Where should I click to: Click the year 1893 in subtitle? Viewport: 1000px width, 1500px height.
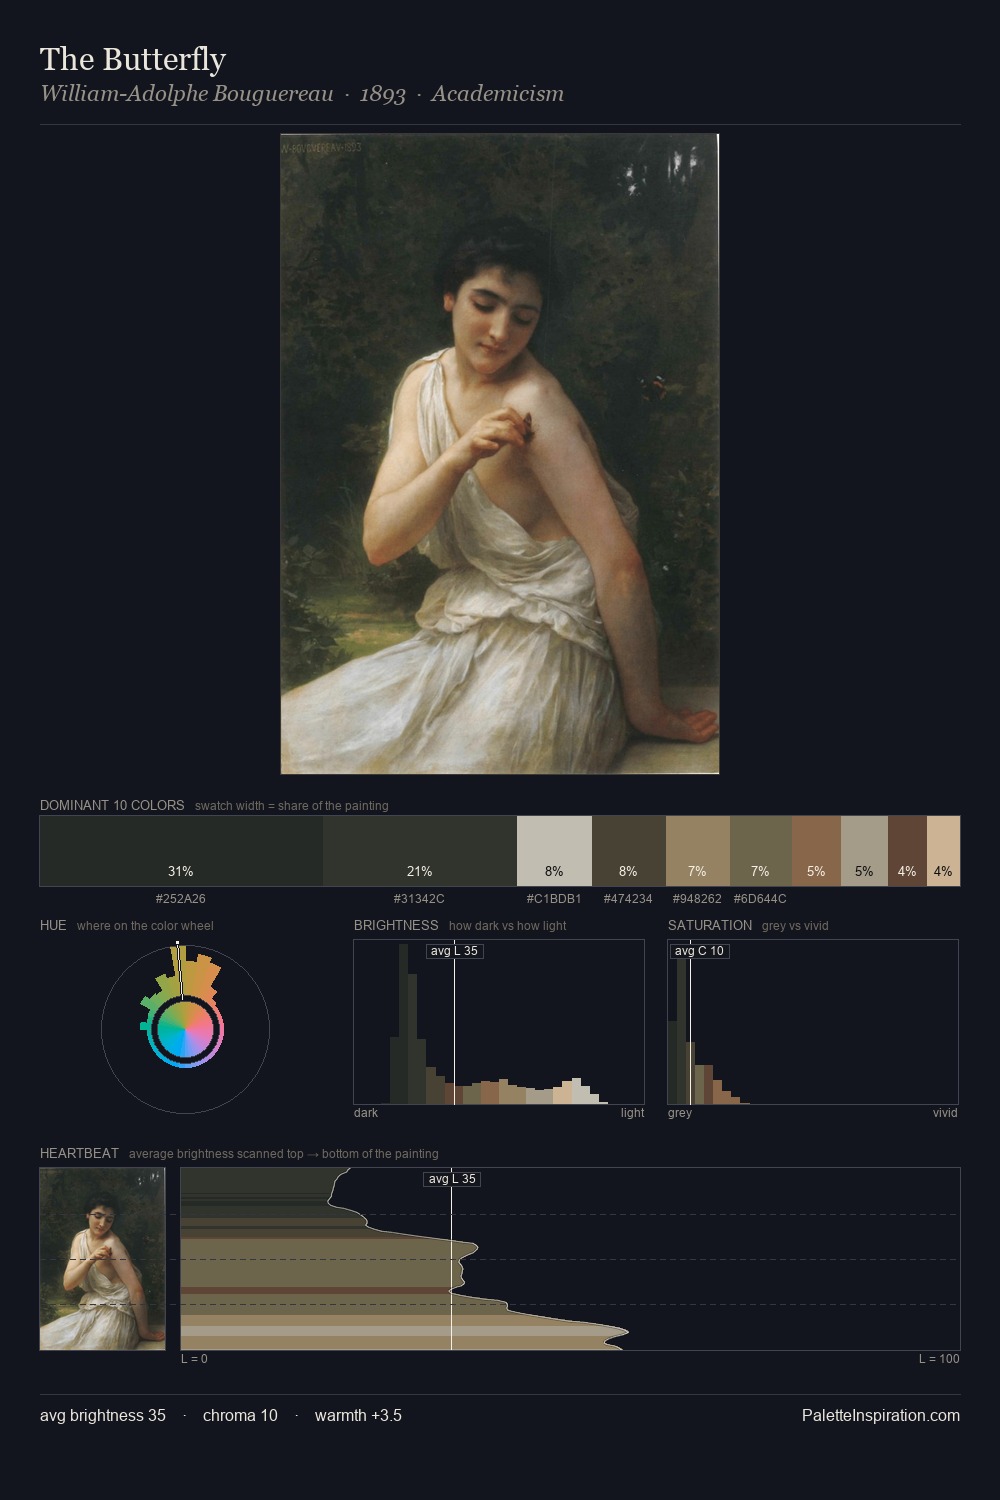383,94
